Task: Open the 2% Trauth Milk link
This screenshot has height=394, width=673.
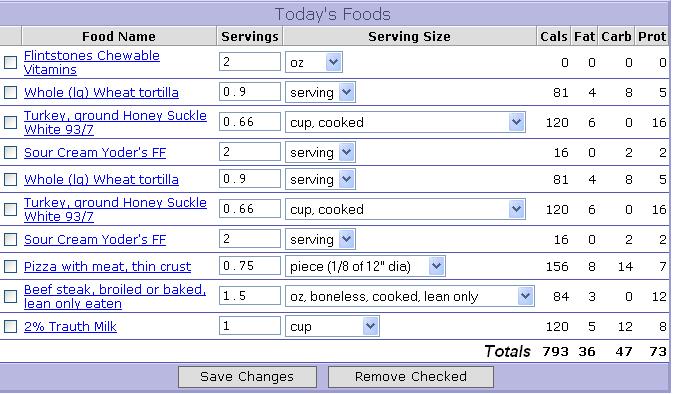Action: pos(70,327)
